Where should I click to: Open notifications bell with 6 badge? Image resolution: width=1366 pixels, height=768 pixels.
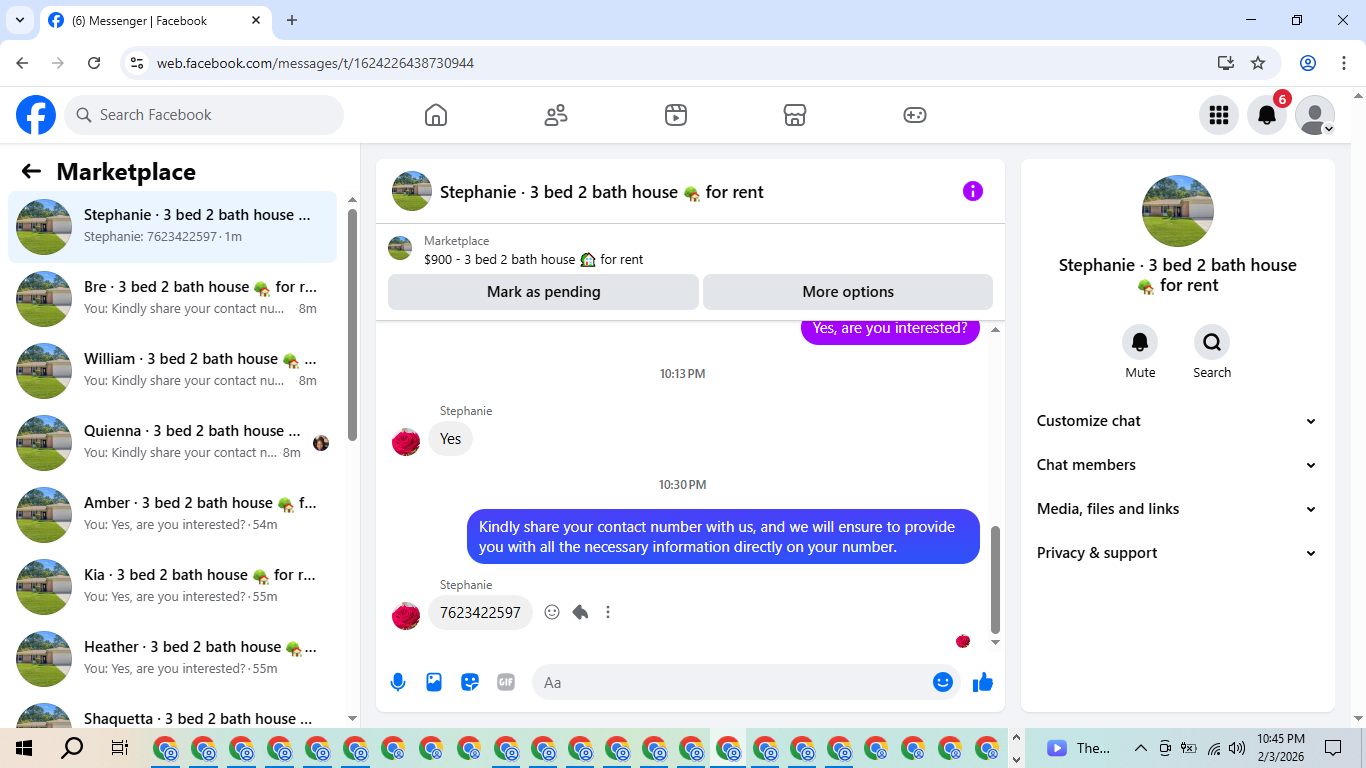pyautogui.click(x=1267, y=115)
